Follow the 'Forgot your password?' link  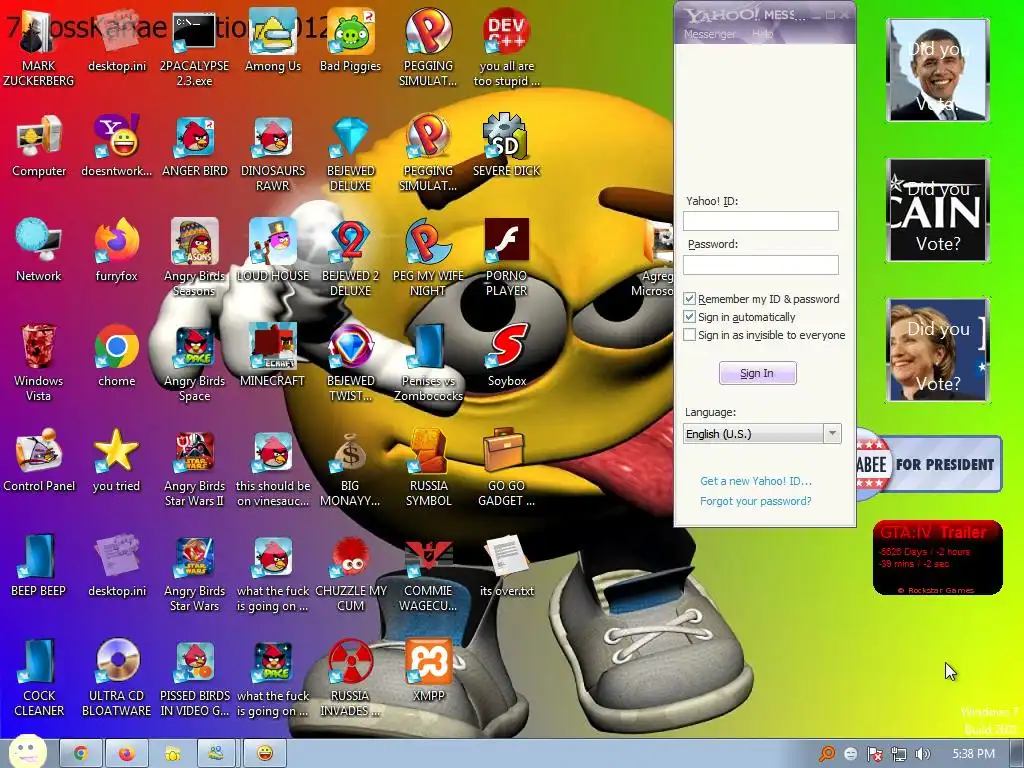(756, 501)
